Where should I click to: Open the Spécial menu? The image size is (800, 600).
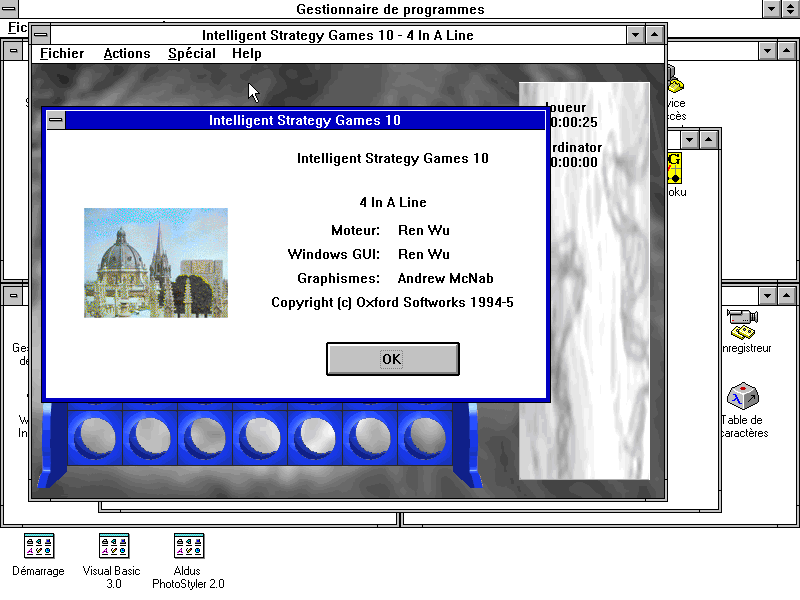(x=192, y=54)
